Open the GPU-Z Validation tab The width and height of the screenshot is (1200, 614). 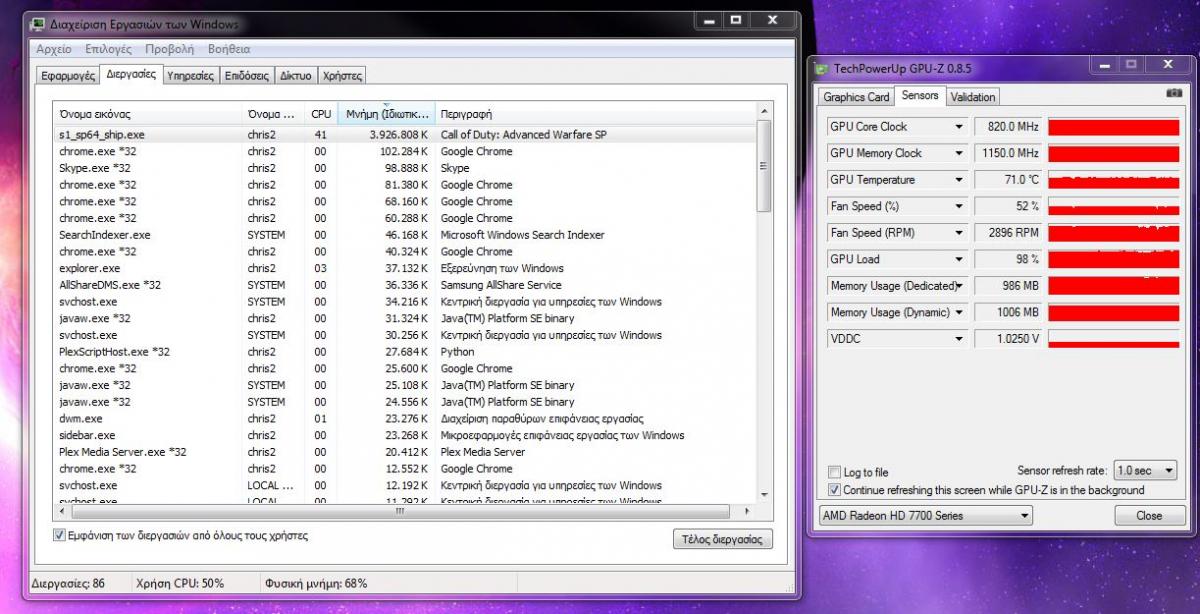[973, 97]
